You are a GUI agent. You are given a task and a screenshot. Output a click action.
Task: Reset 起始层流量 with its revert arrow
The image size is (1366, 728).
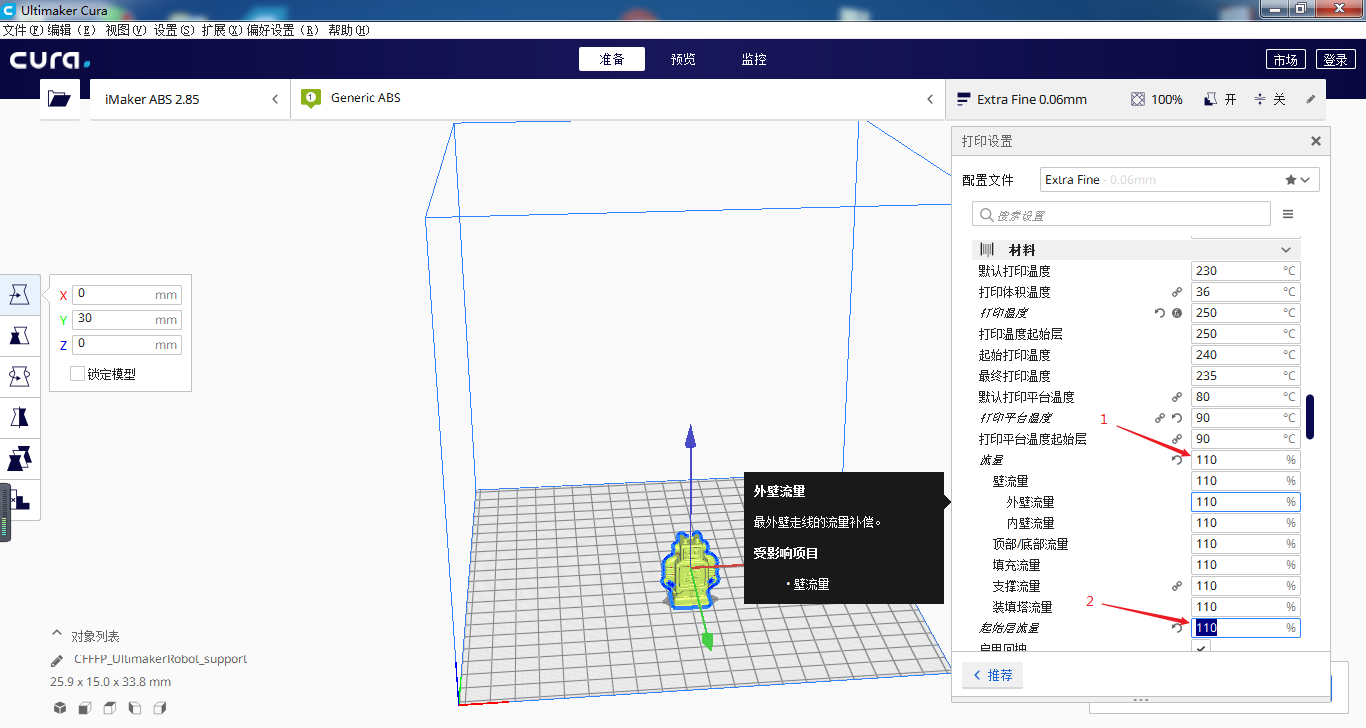pyautogui.click(x=1177, y=628)
